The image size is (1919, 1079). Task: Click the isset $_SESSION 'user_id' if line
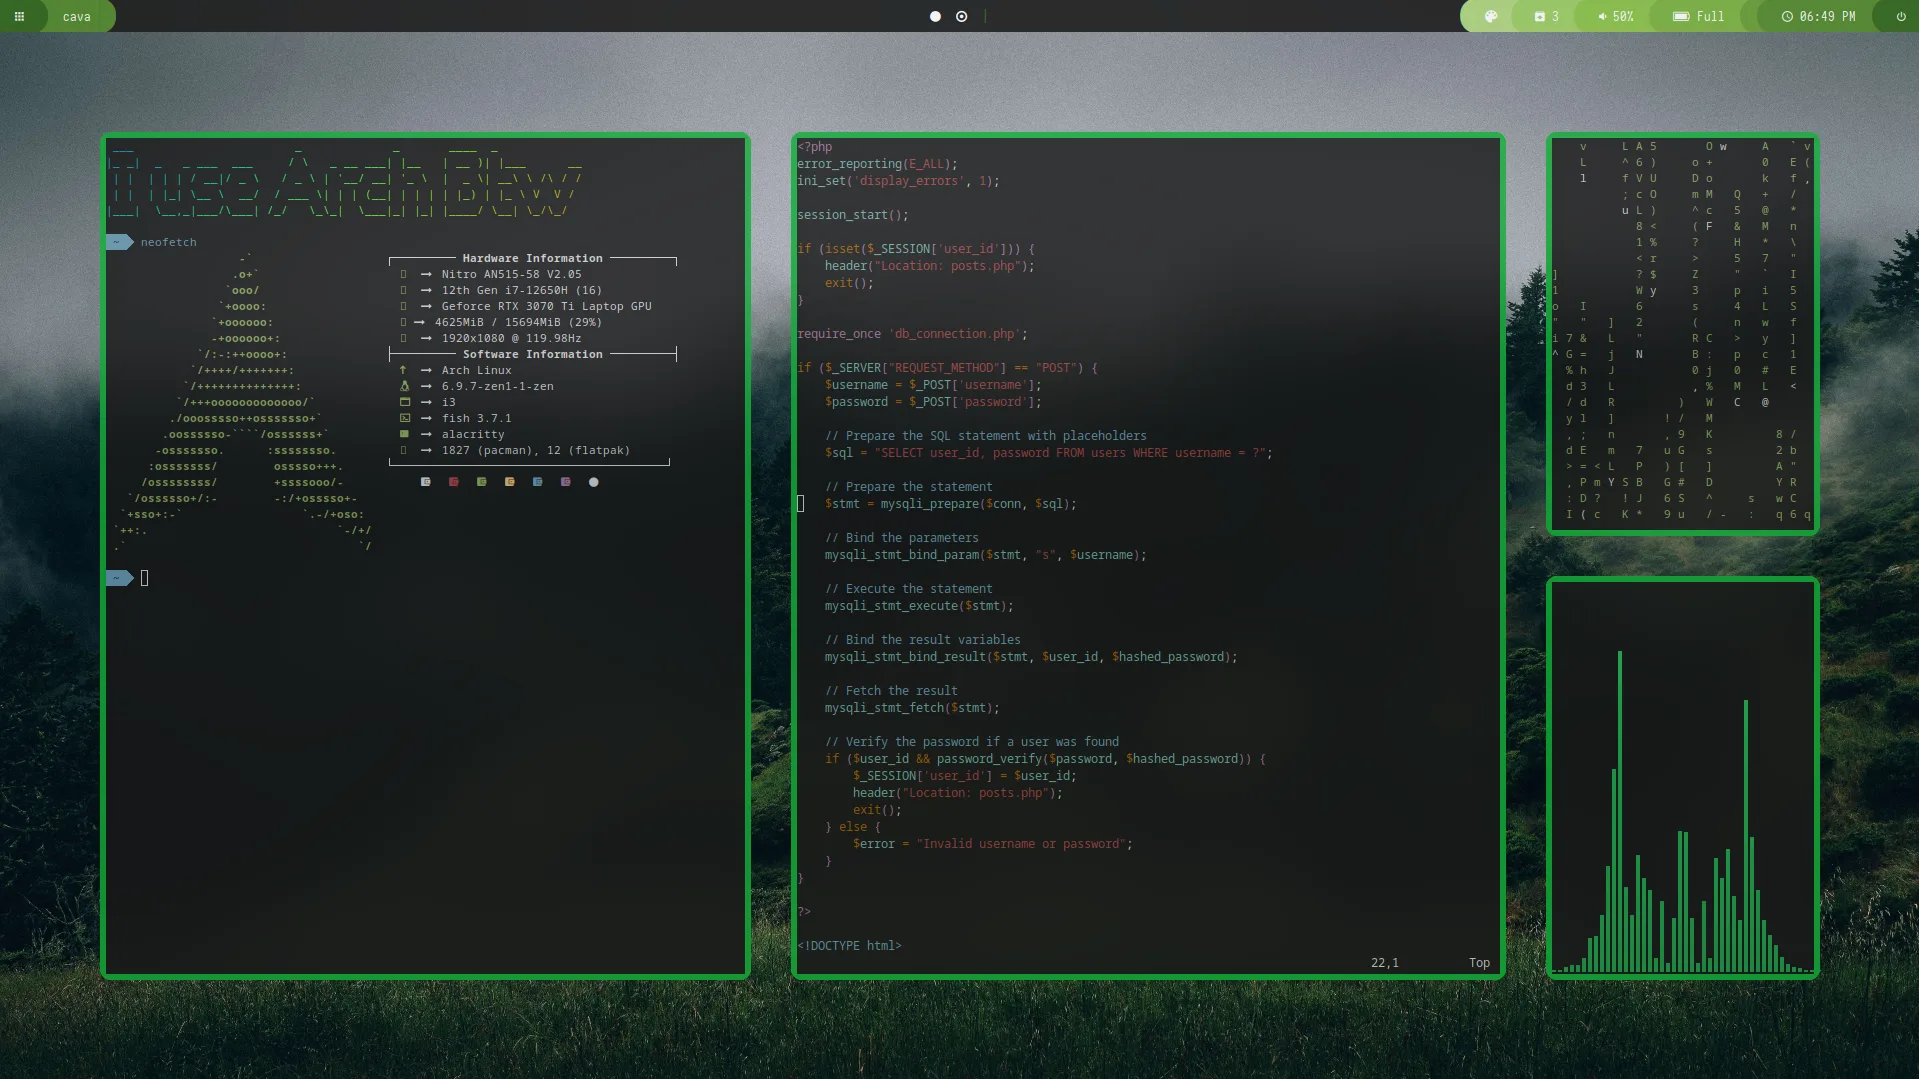coord(916,249)
